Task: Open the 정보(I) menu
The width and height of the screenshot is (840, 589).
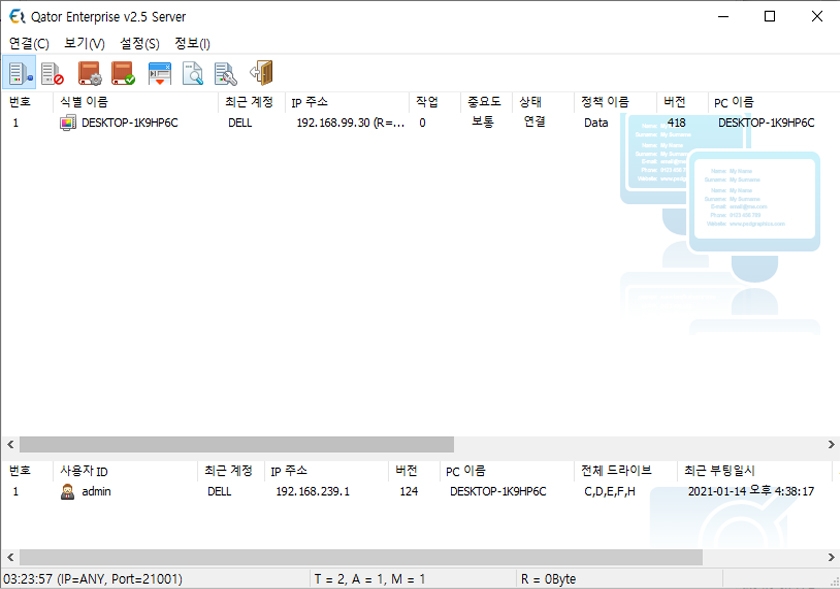Action: click(x=192, y=43)
